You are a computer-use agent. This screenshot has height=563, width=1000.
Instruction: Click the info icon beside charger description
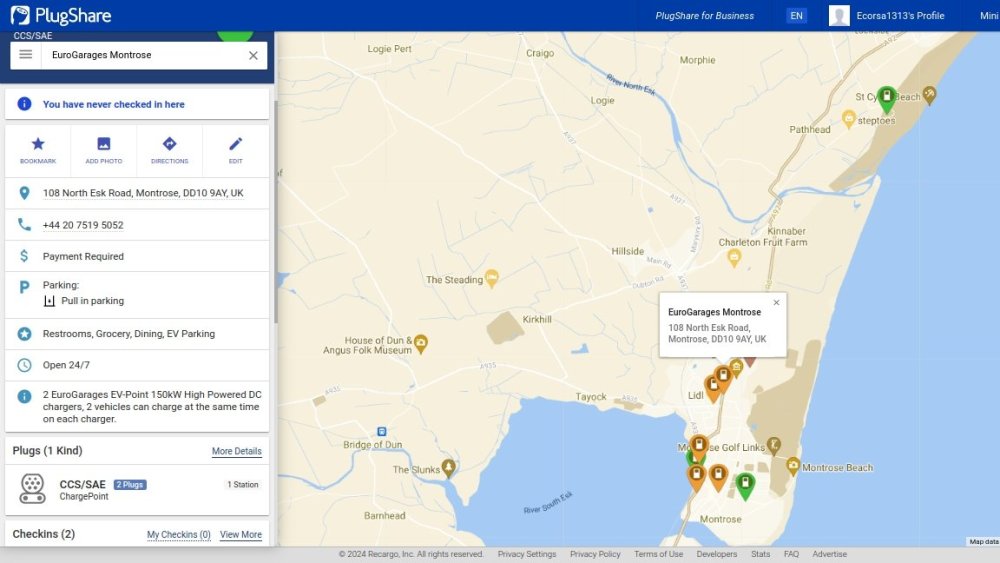coord(24,397)
